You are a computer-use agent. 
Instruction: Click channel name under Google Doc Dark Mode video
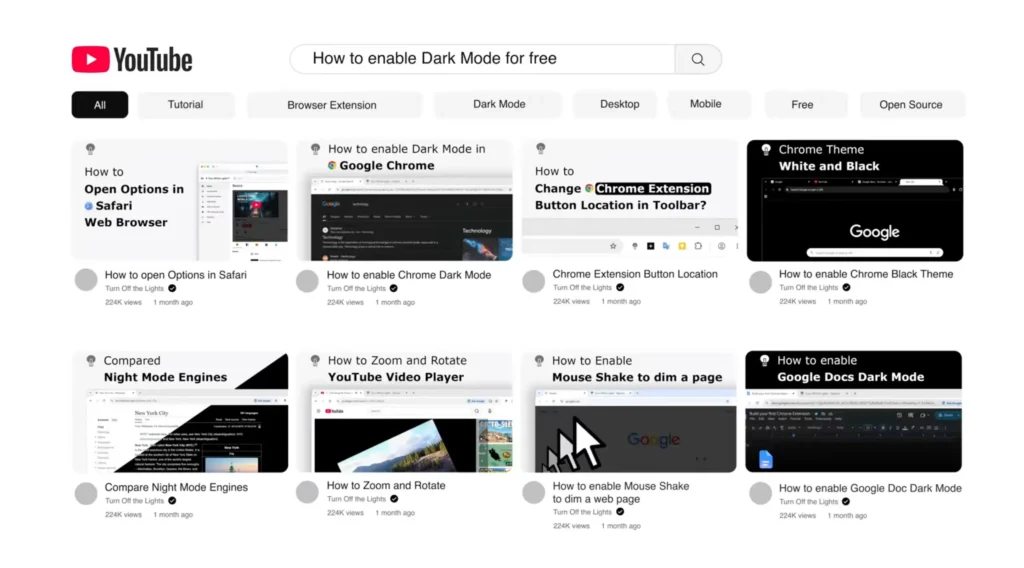pos(808,502)
